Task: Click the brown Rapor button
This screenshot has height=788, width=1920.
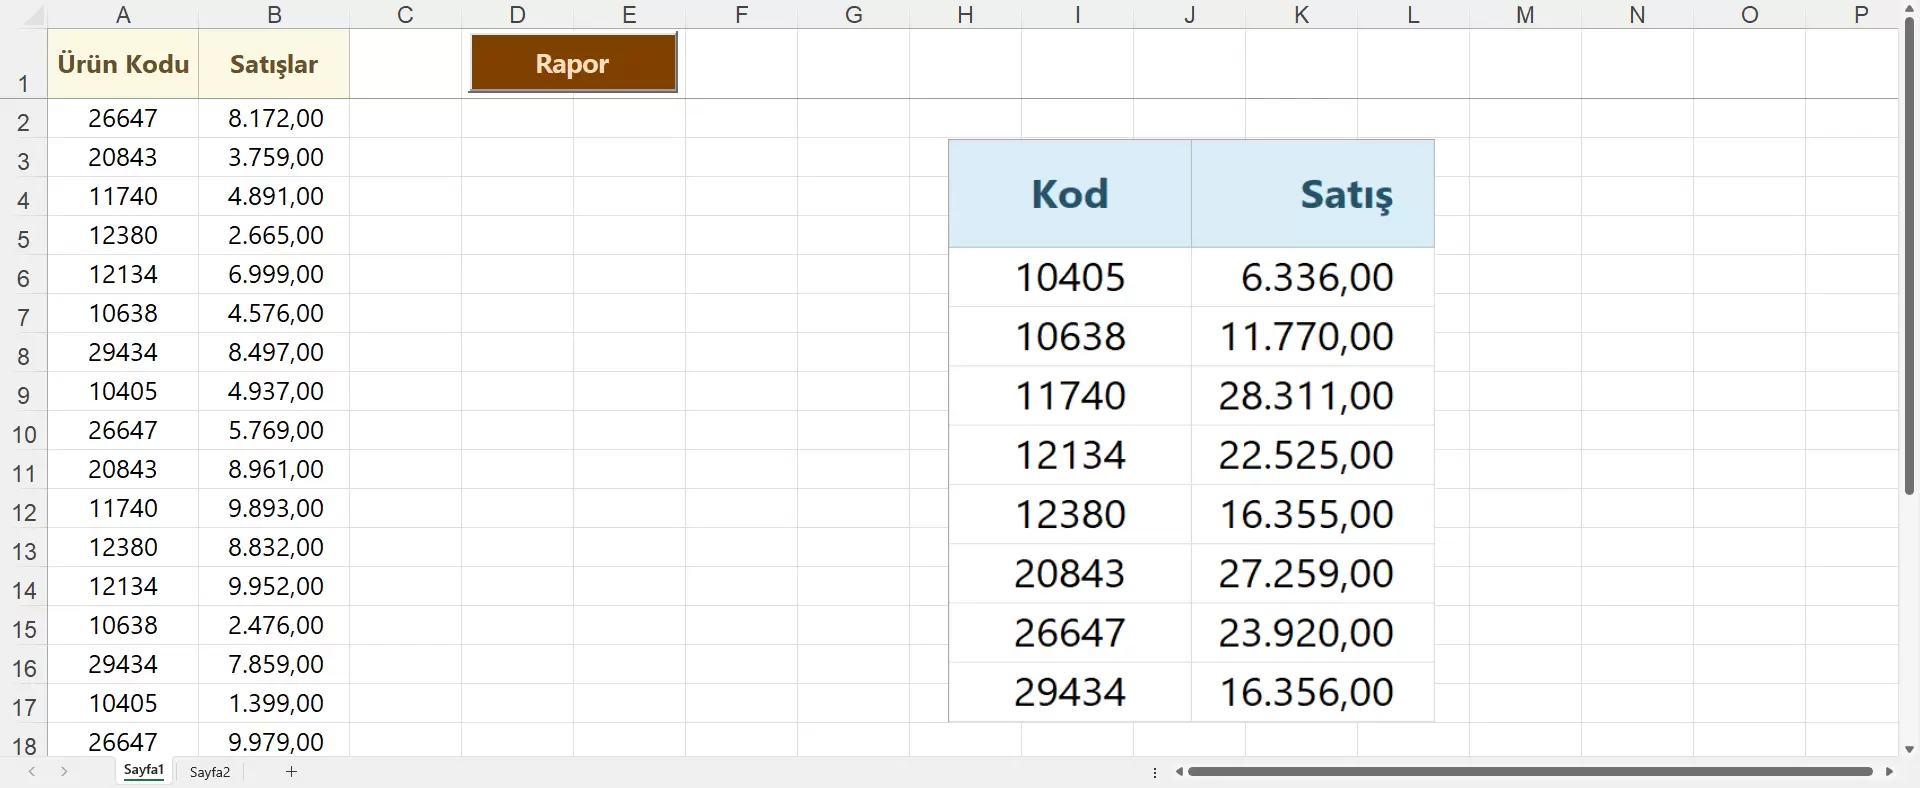Action: click(573, 63)
